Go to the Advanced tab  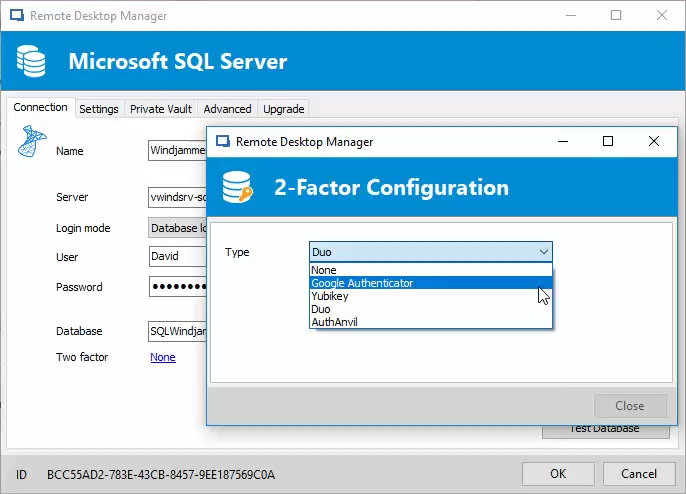click(x=227, y=109)
